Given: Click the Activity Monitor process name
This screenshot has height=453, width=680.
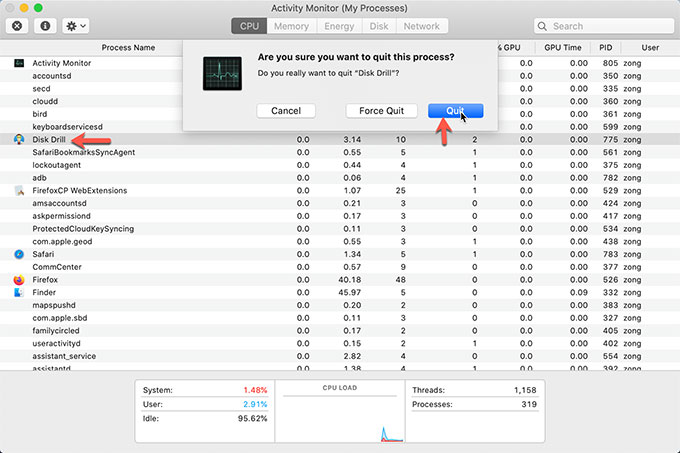Looking at the screenshot, I should click(x=62, y=63).
